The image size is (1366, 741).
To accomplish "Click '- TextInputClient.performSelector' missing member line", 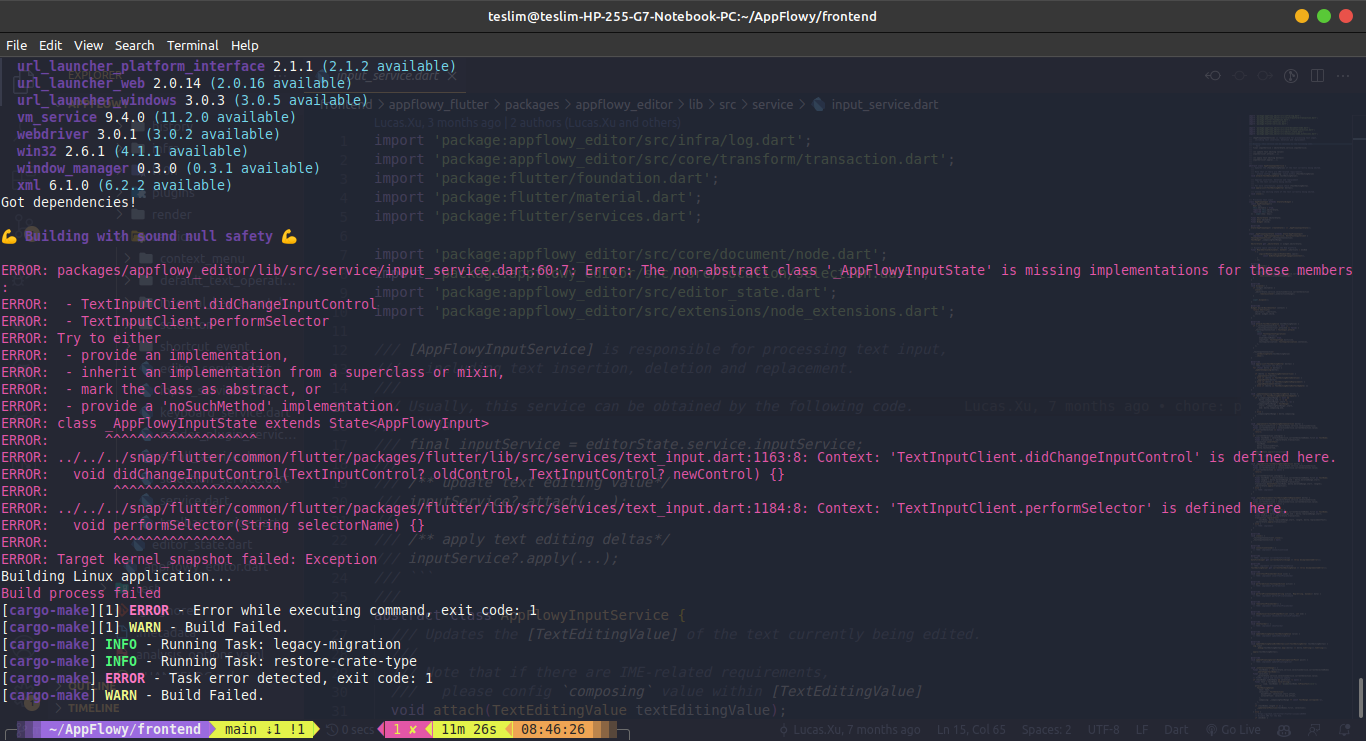I will (165, 321).
